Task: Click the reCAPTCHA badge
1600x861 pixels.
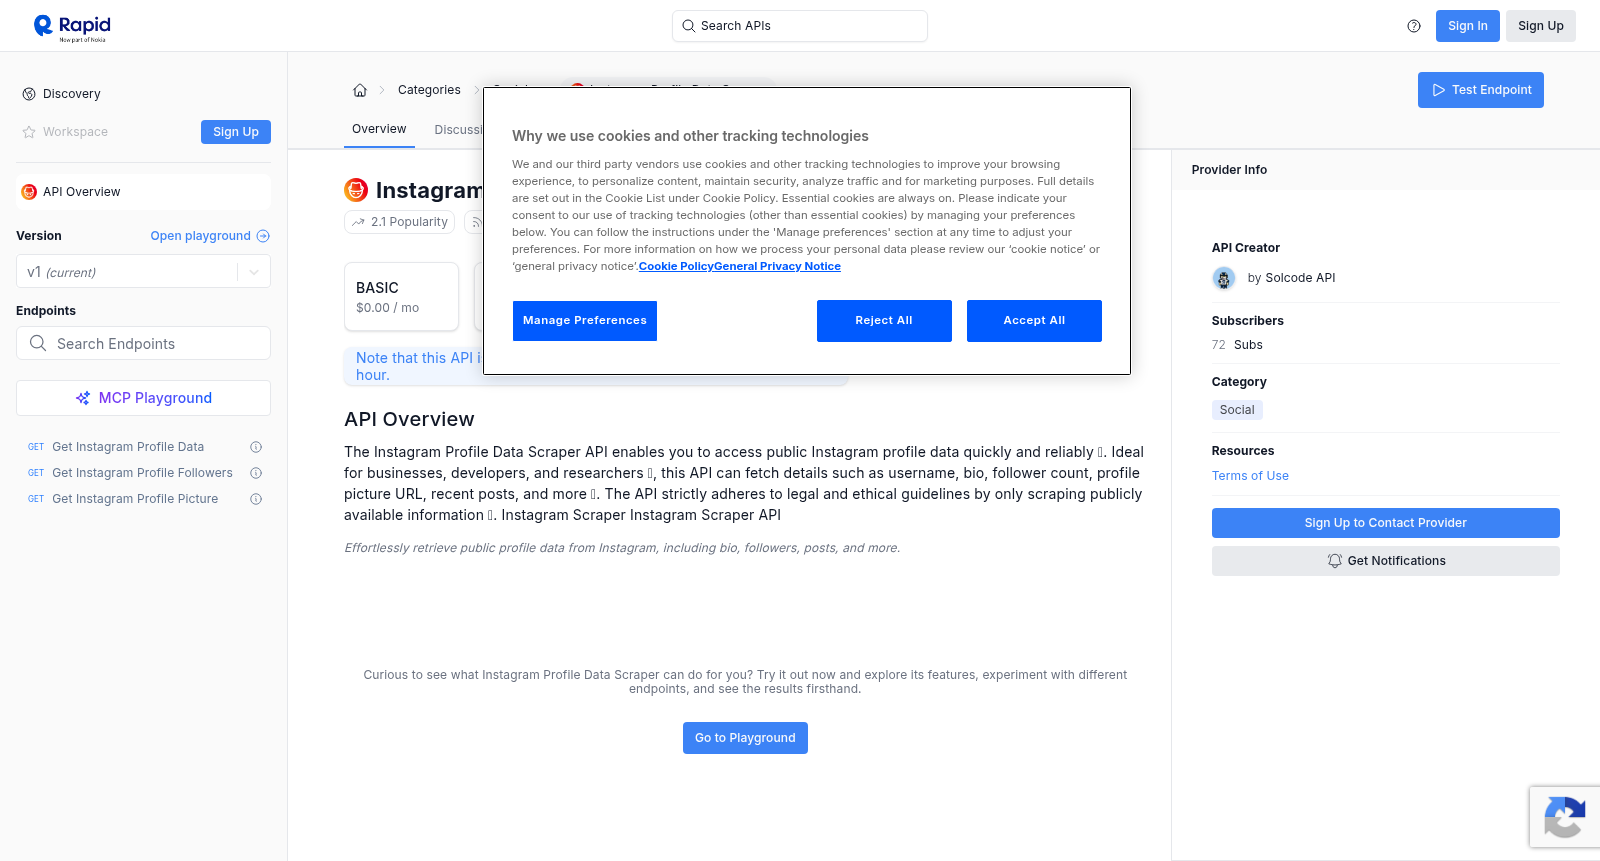Action: [x=1565, y=817]
